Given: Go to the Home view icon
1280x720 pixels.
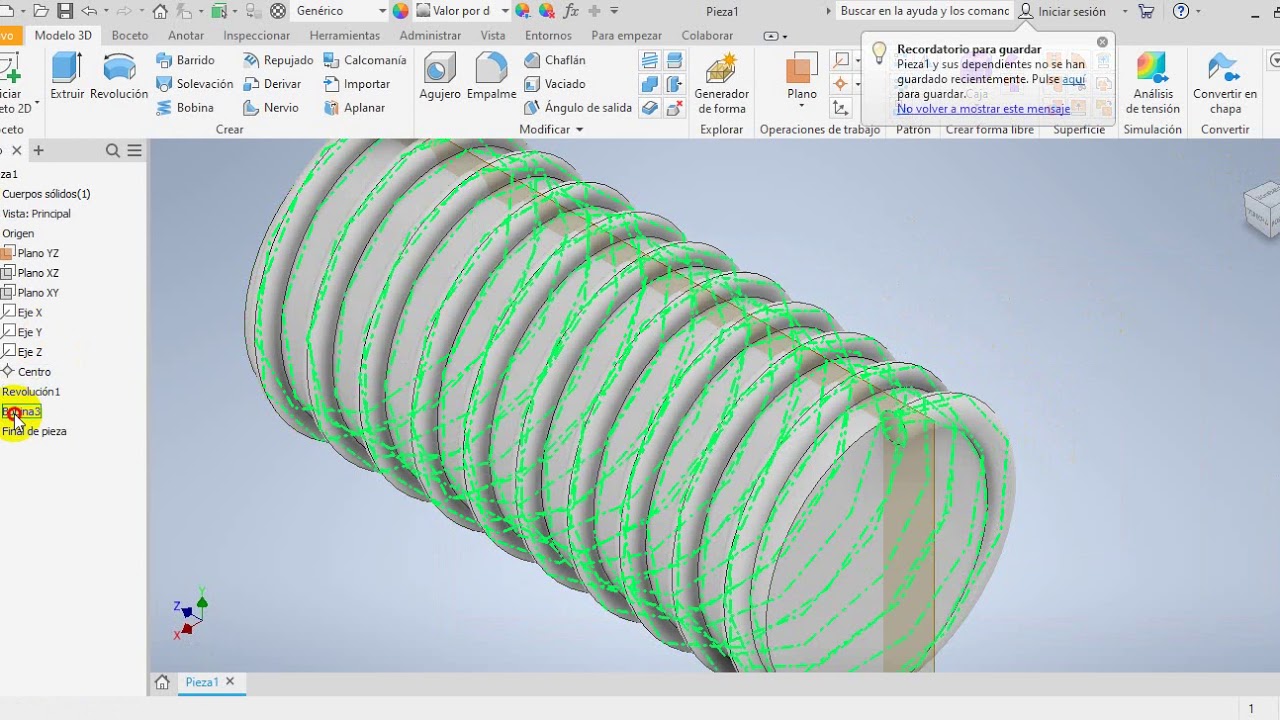Looking at the screenshot, I should coord(160,11).
